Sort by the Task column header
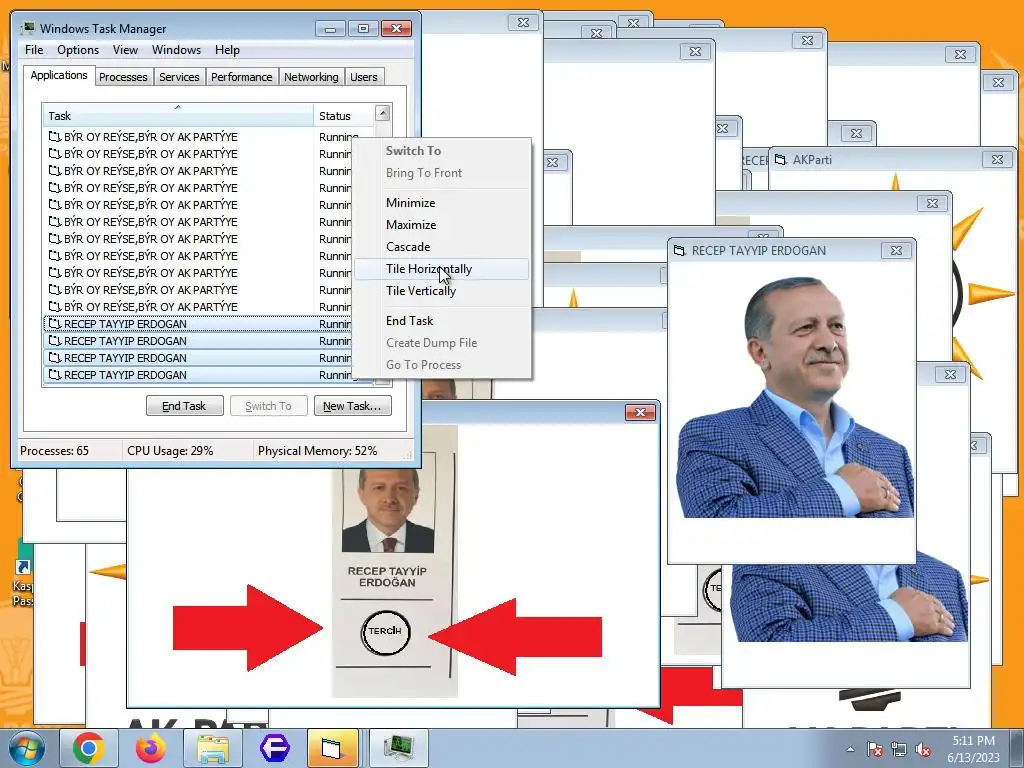This screenshot has height=768, width=1024. point(178,116)
